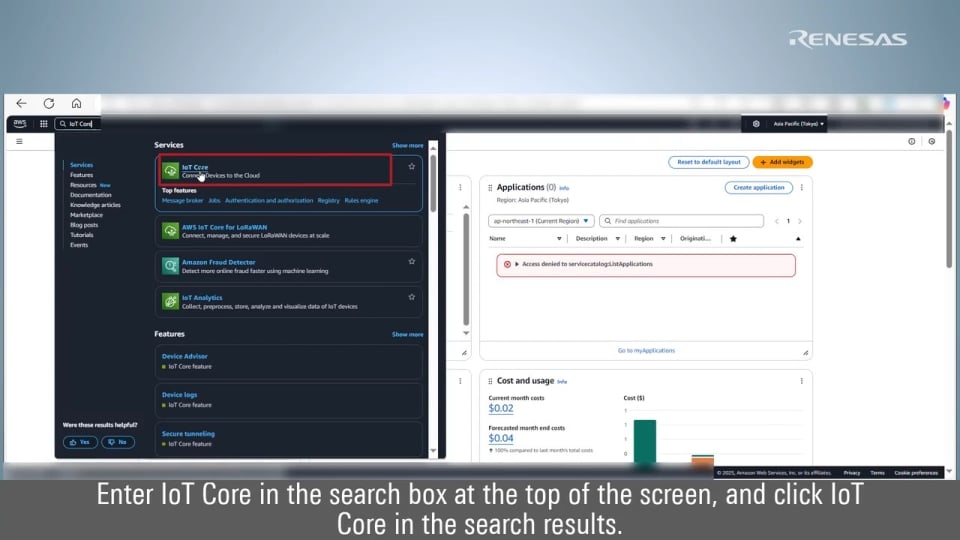The height and width of the screenshot is (540, 960).
Task: Click the IoT Core search field
Action: tap(78, 124)
